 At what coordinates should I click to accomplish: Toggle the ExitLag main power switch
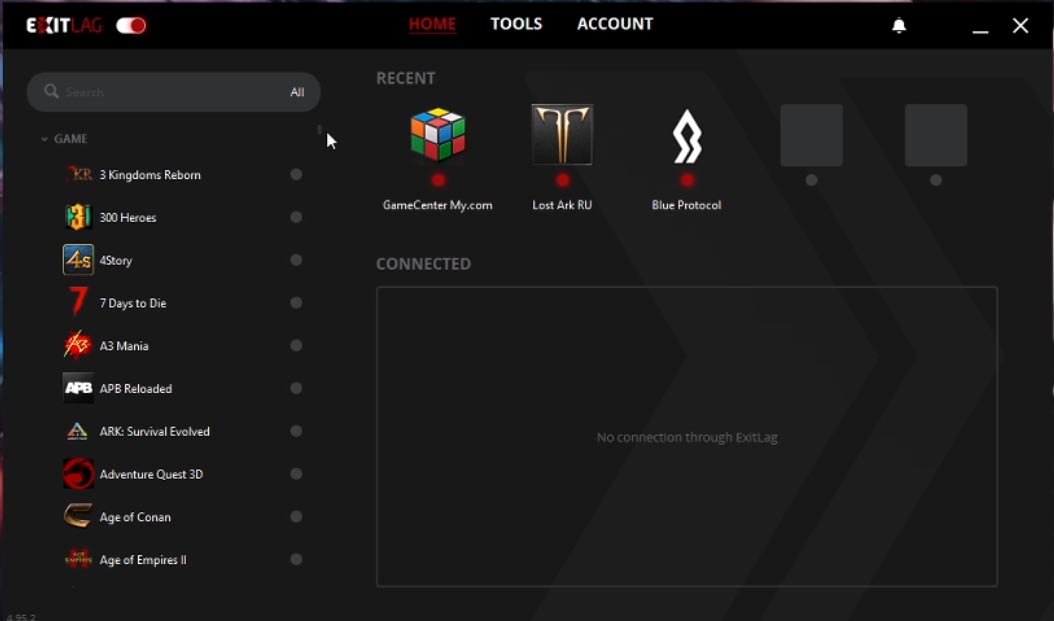(x=131, y=26)
